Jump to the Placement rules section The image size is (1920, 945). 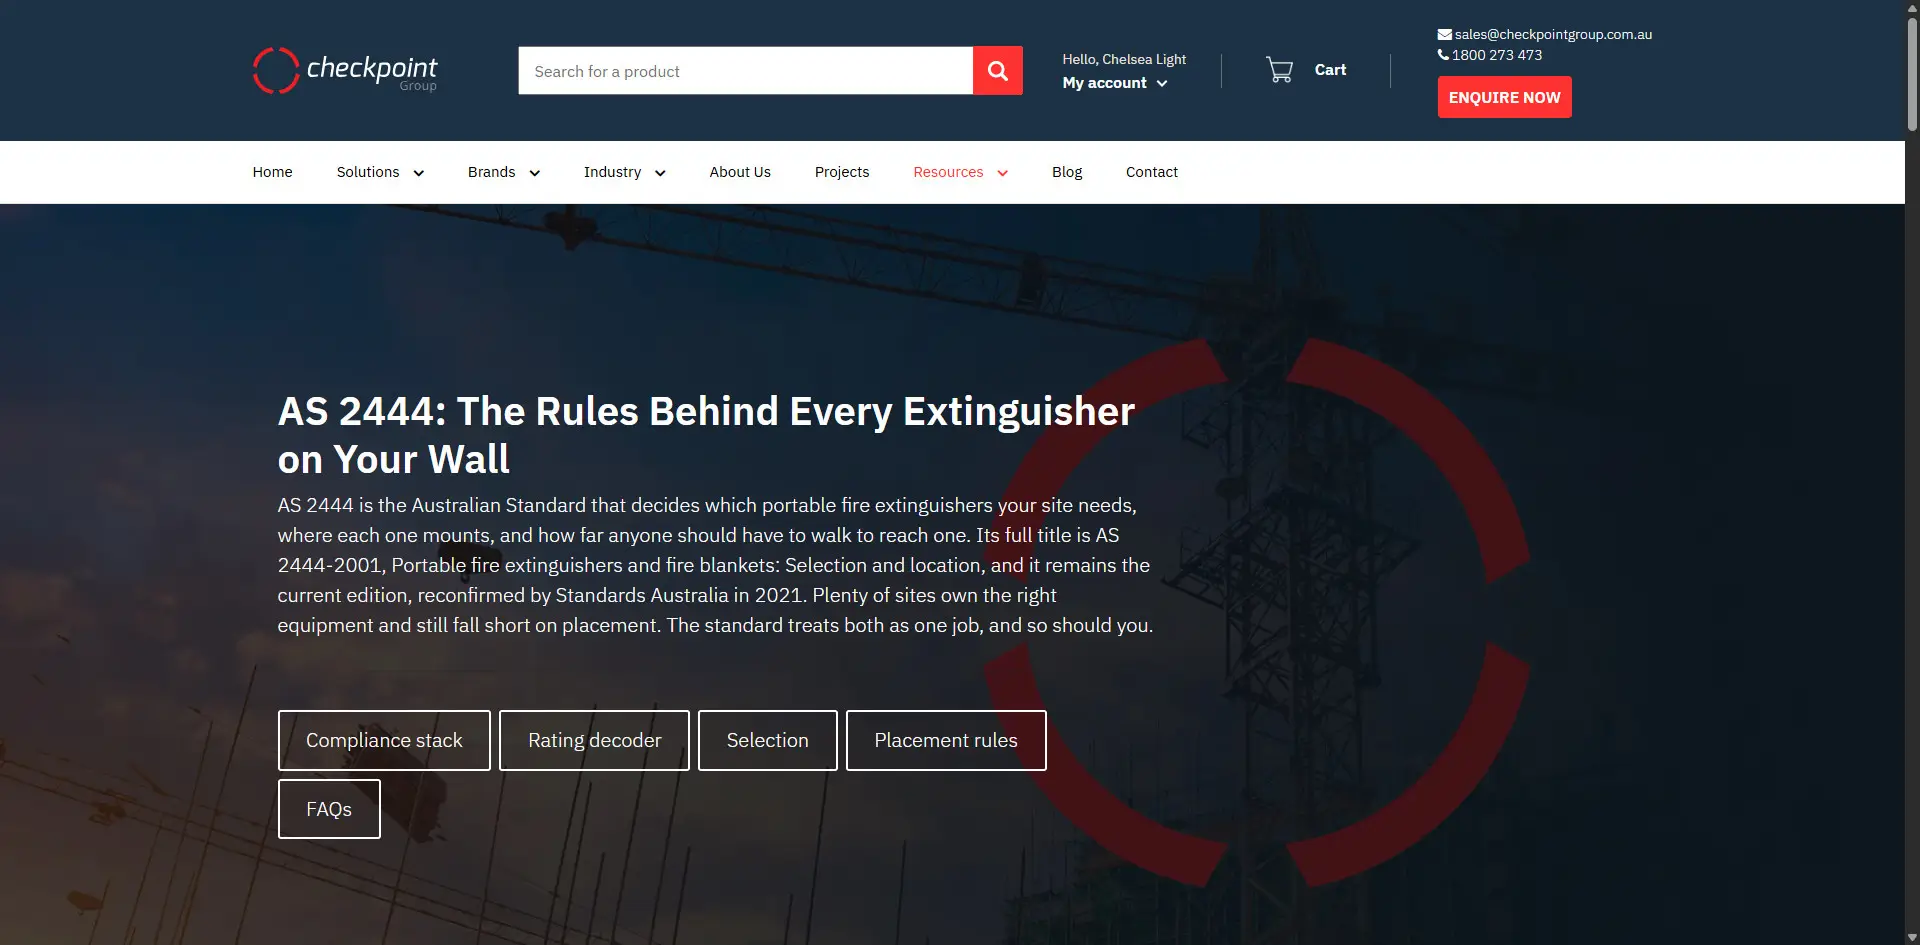pyautogui.click(x=946, y=740)
